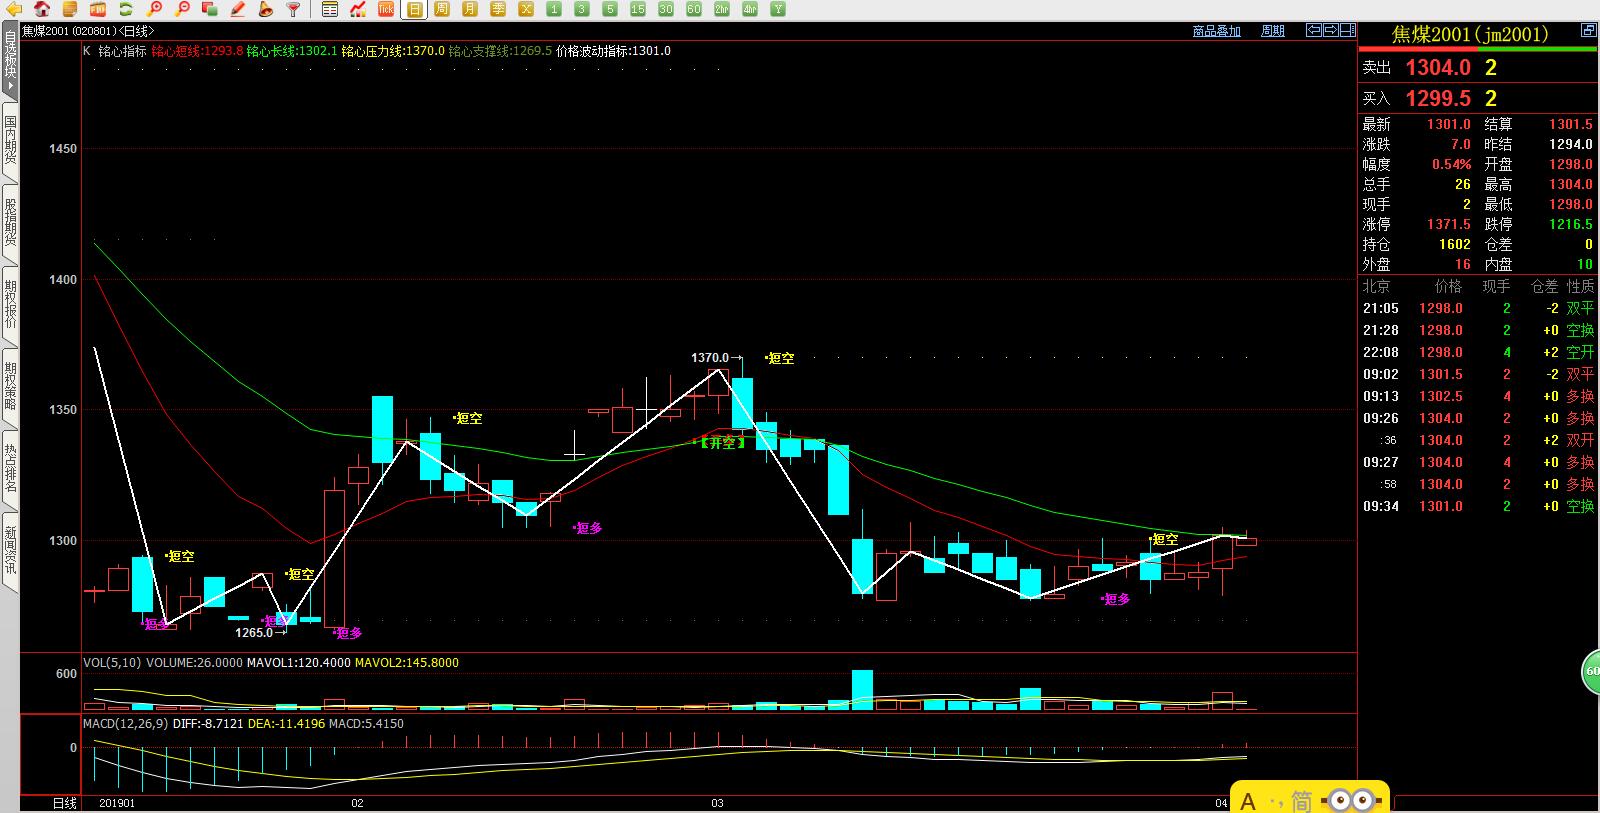Image resolution: width=1600 pixels, height=813 pixels.
Task: Open the 商品叠加 link
Action: pos(1216,31)
